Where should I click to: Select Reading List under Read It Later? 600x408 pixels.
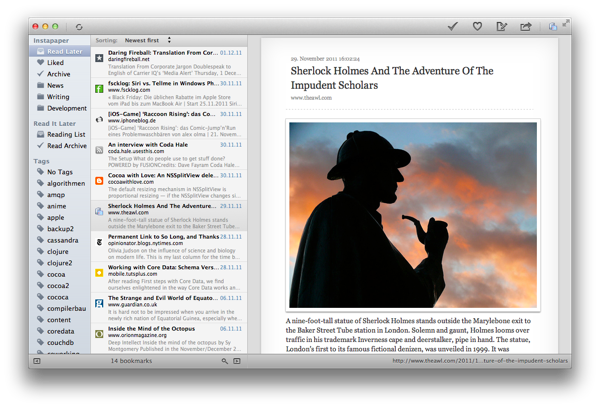coord(60,134)
